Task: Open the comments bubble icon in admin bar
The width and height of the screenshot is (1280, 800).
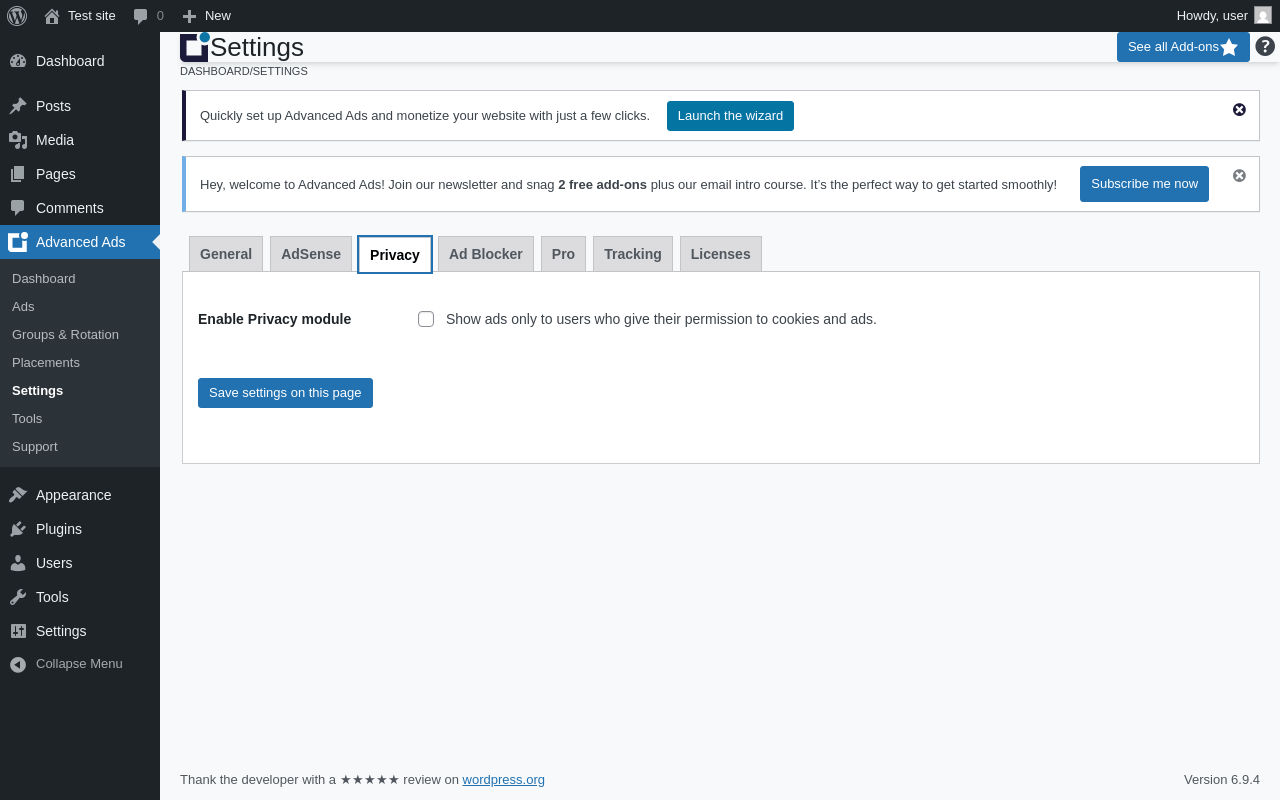Action: pyautogui.click(x=141, y=16)
